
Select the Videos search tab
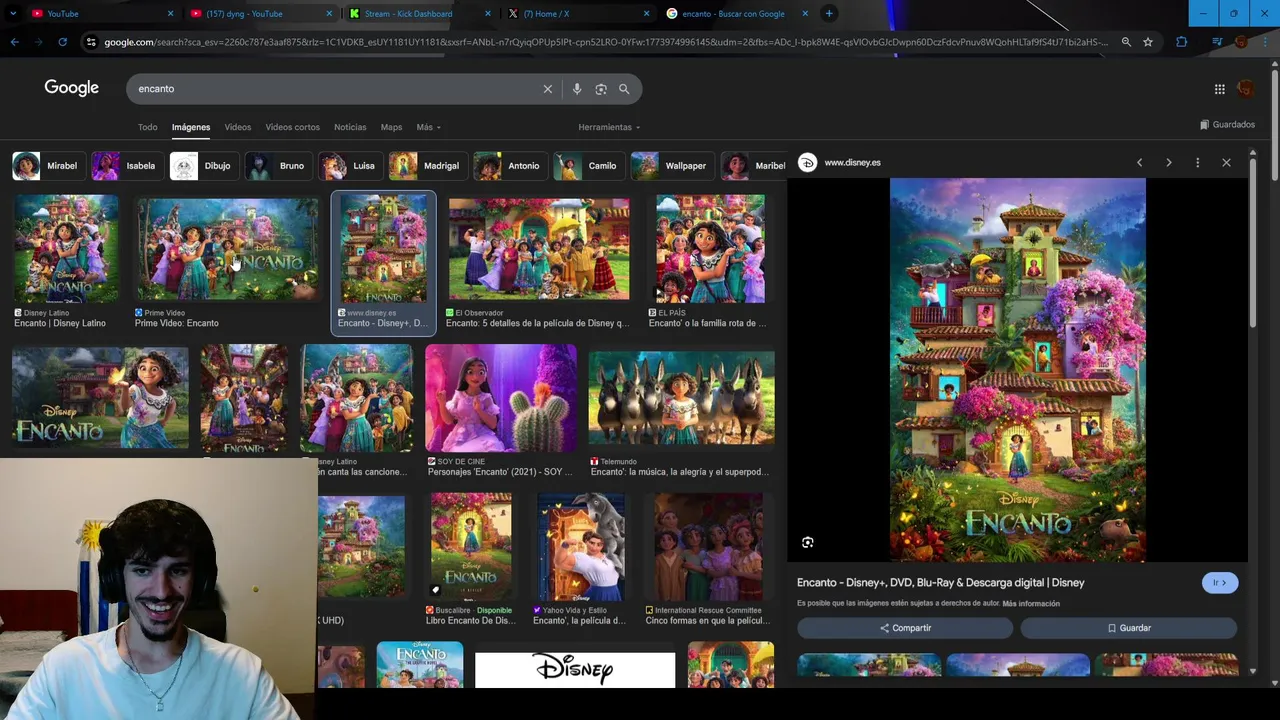(238, 127)
